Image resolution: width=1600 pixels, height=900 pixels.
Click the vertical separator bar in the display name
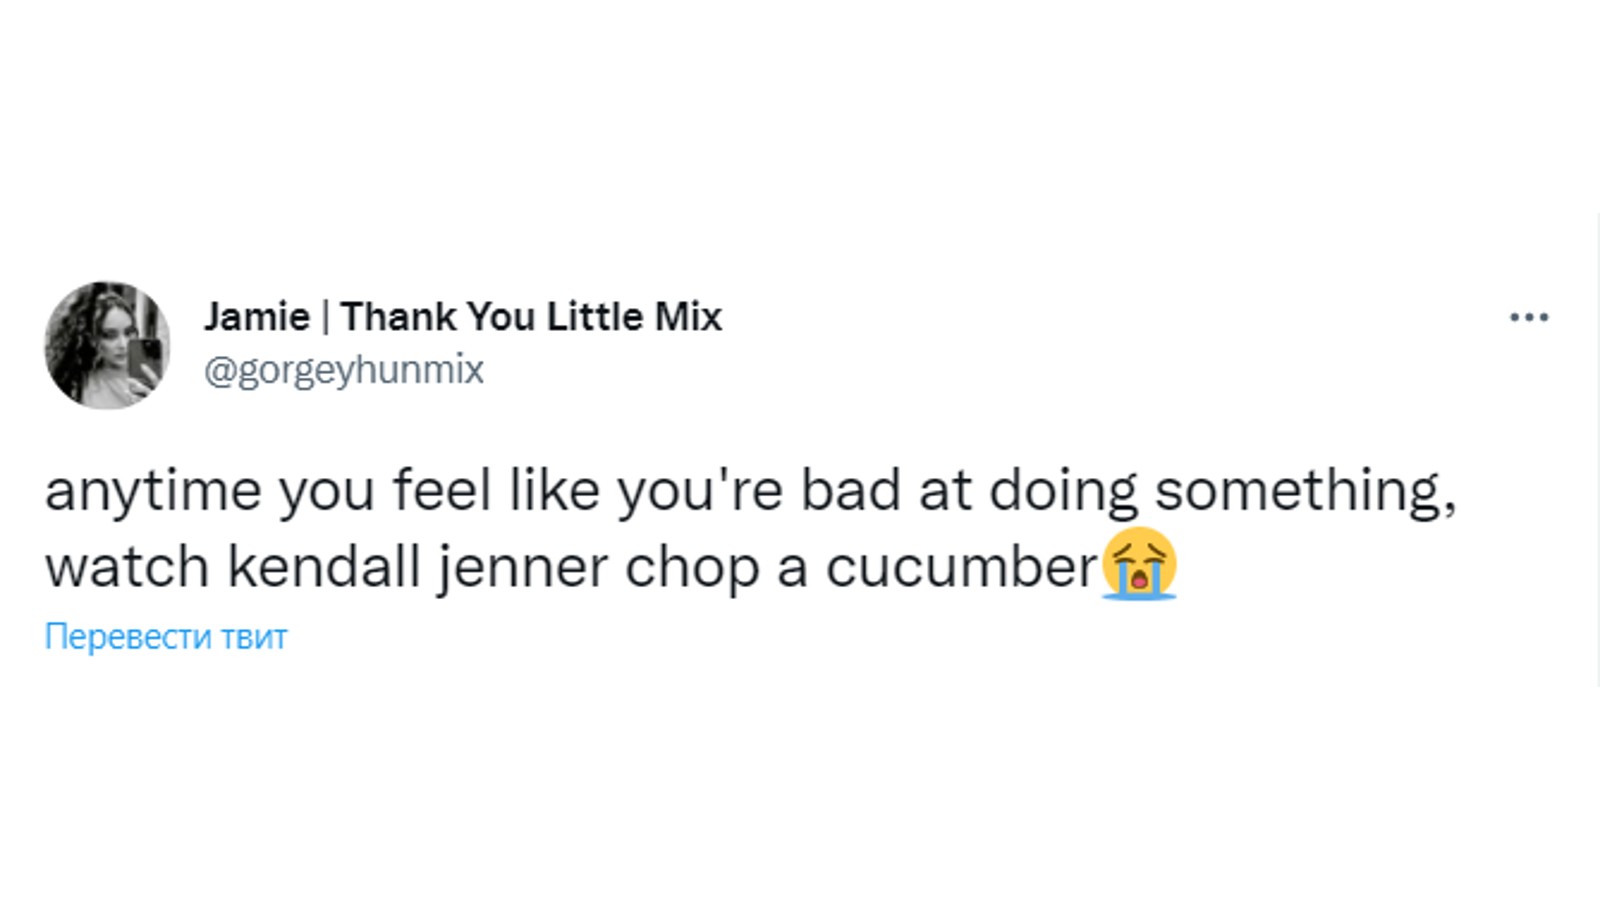(325, 317)
